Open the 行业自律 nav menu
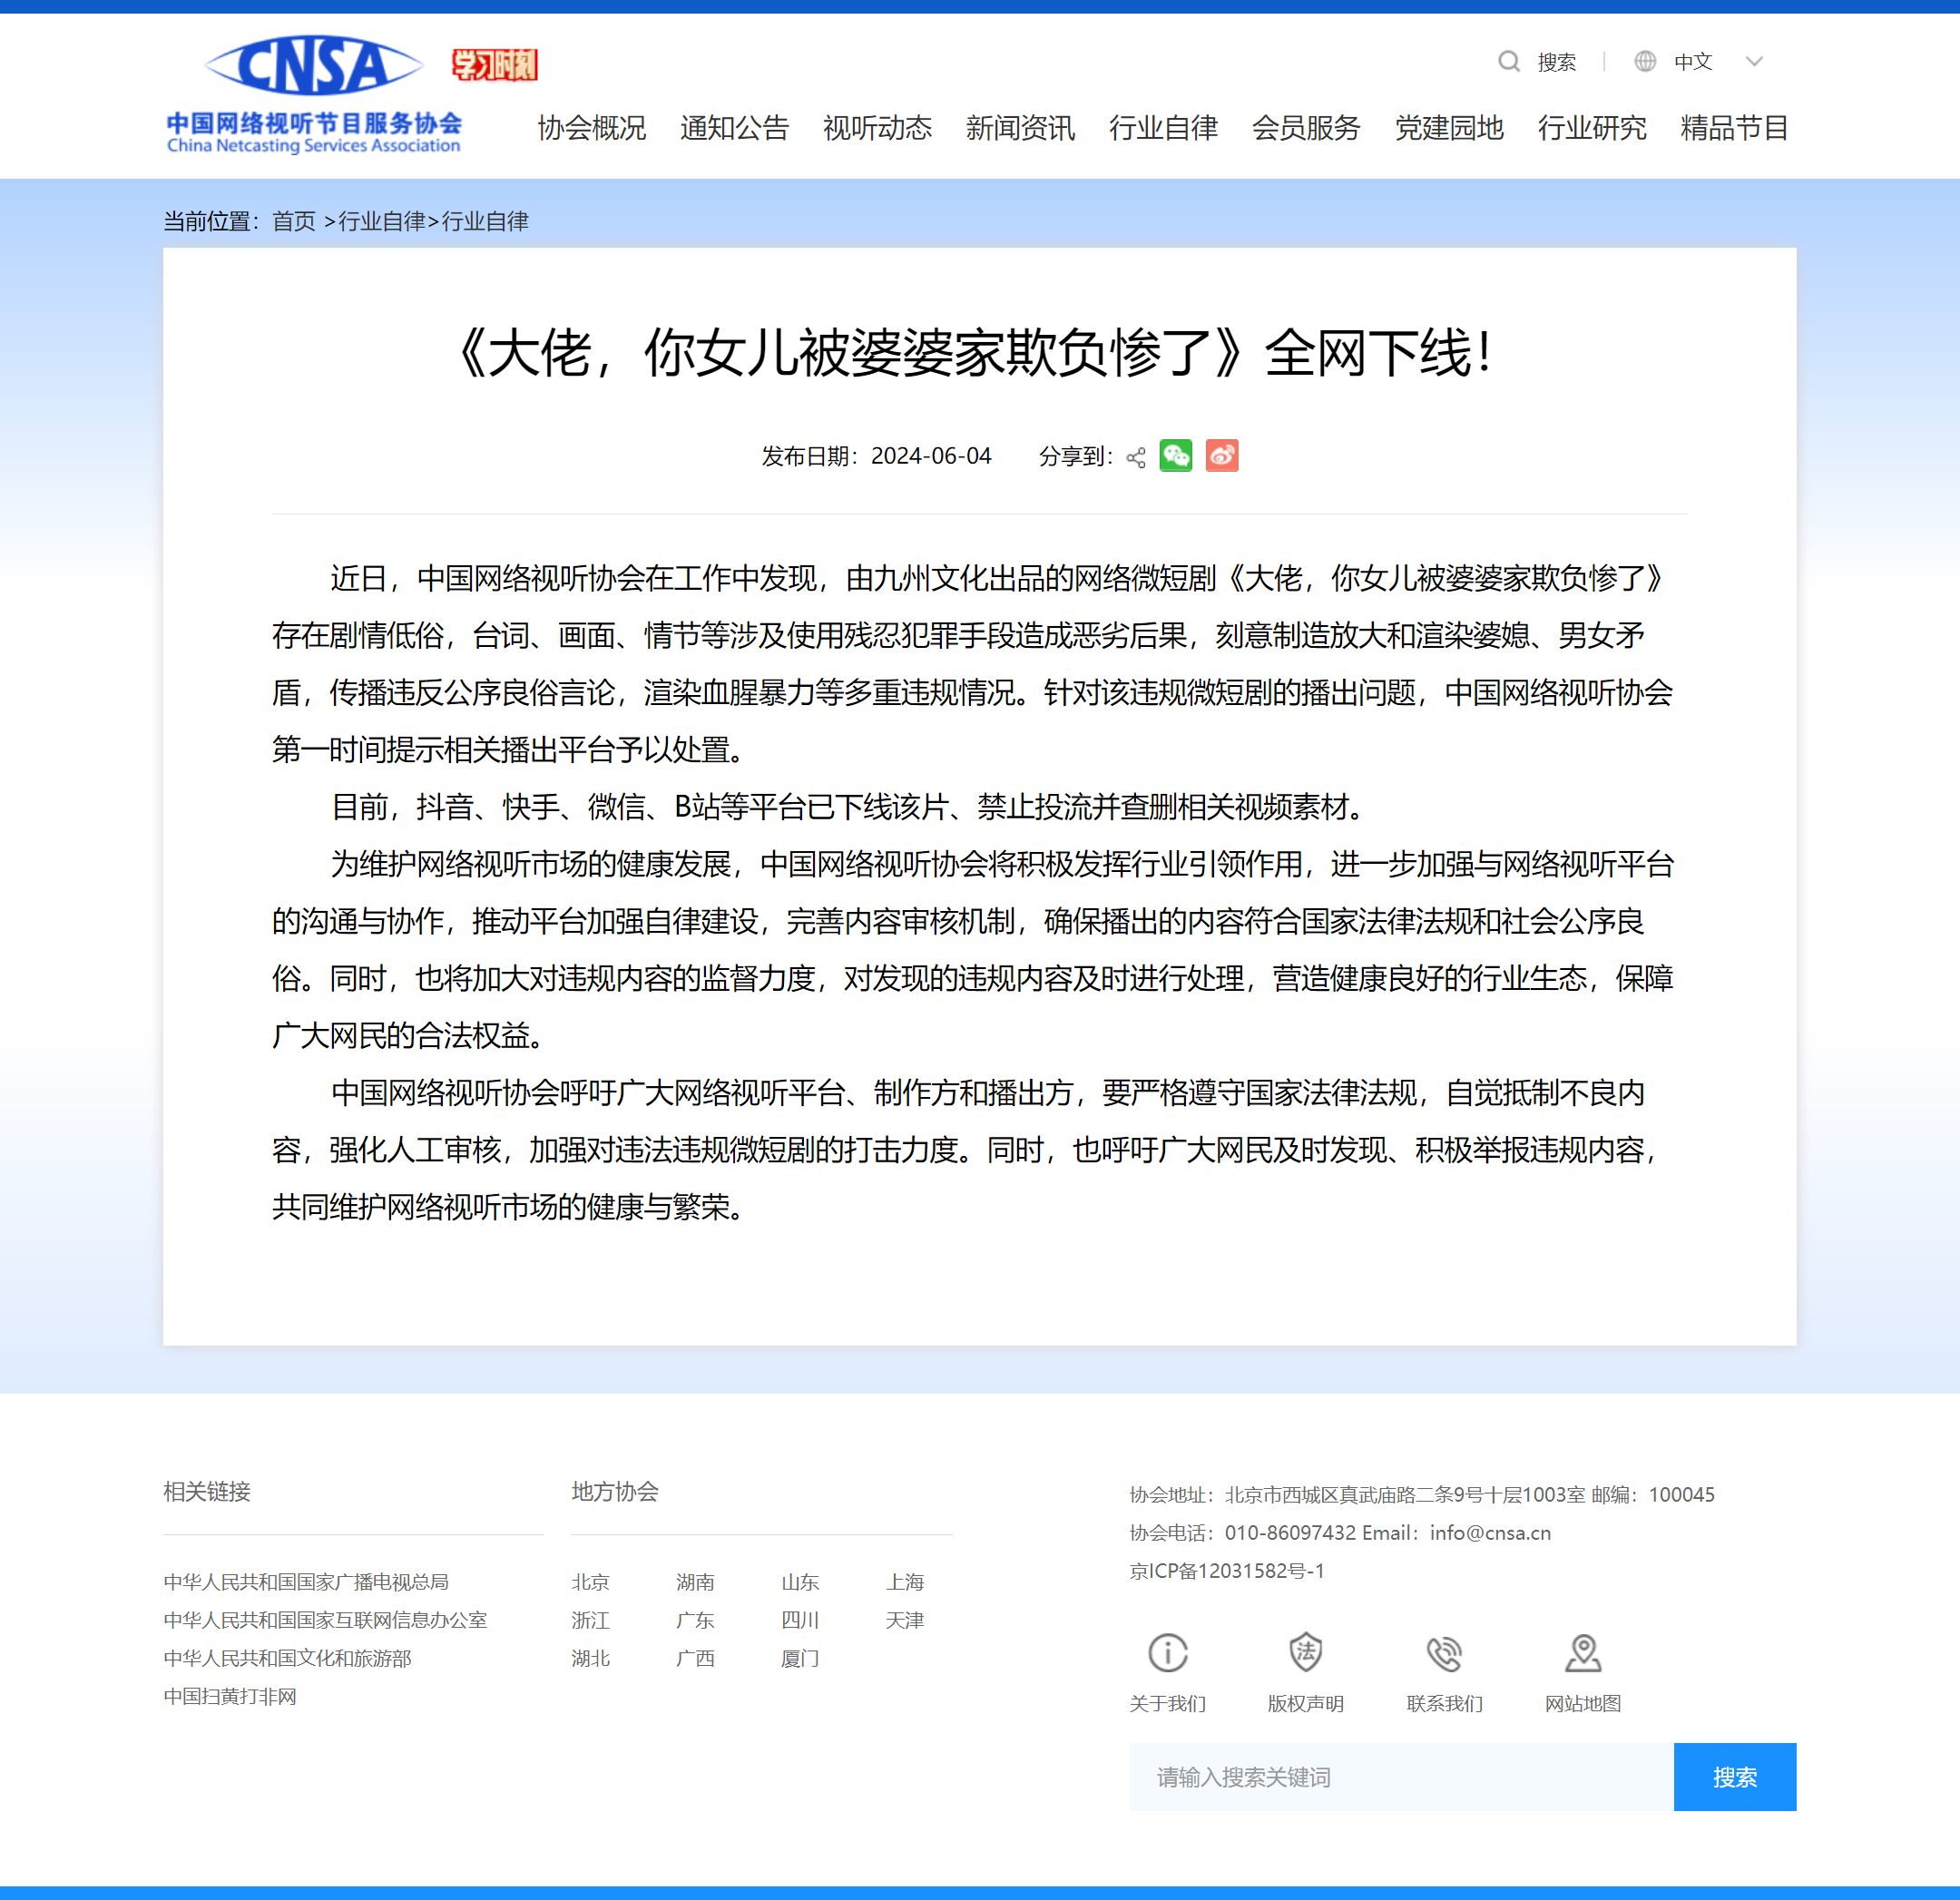The image size is (1960, 1900). pos(1164,128)
